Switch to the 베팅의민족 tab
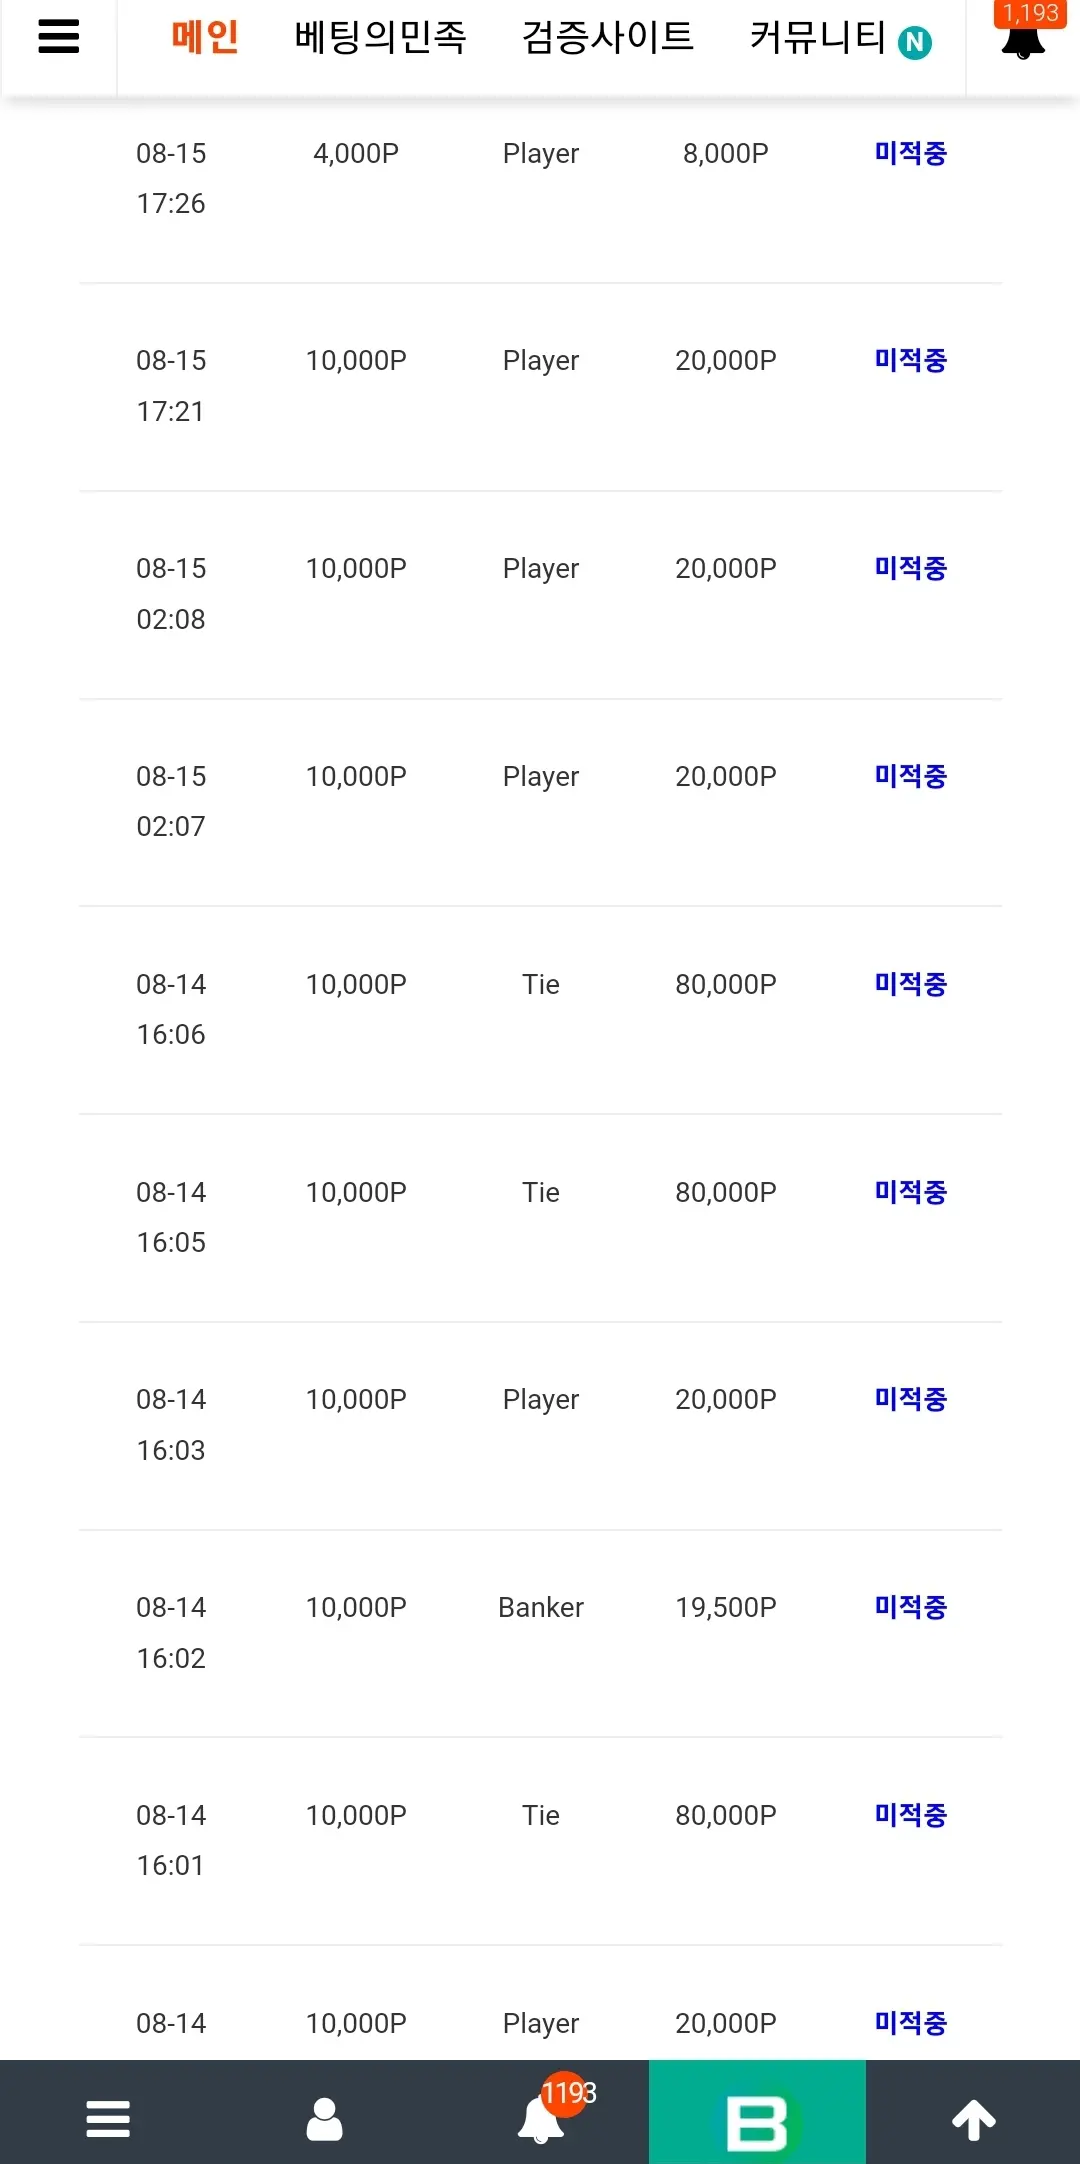The height and width of the screenshot is (2164, 1080). (x=380, y=37)
